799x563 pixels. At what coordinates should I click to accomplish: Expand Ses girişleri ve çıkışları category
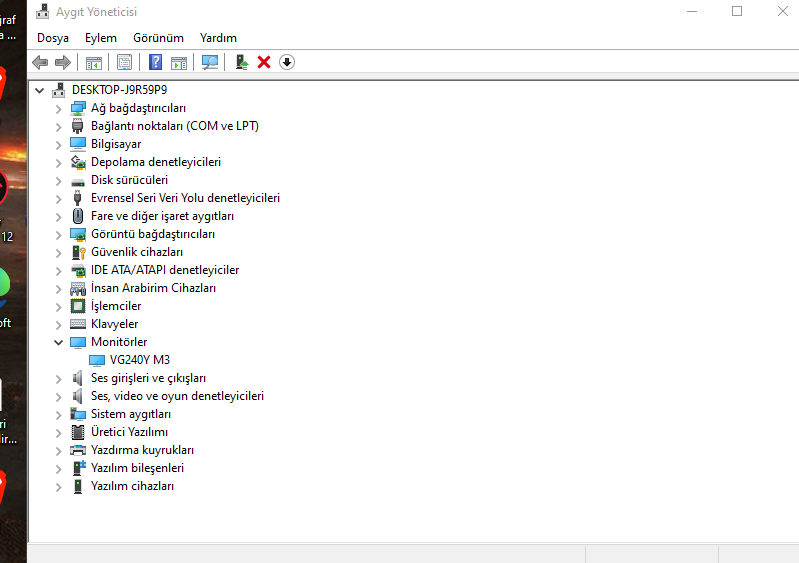pyautogui.click(x=59, y=379)
